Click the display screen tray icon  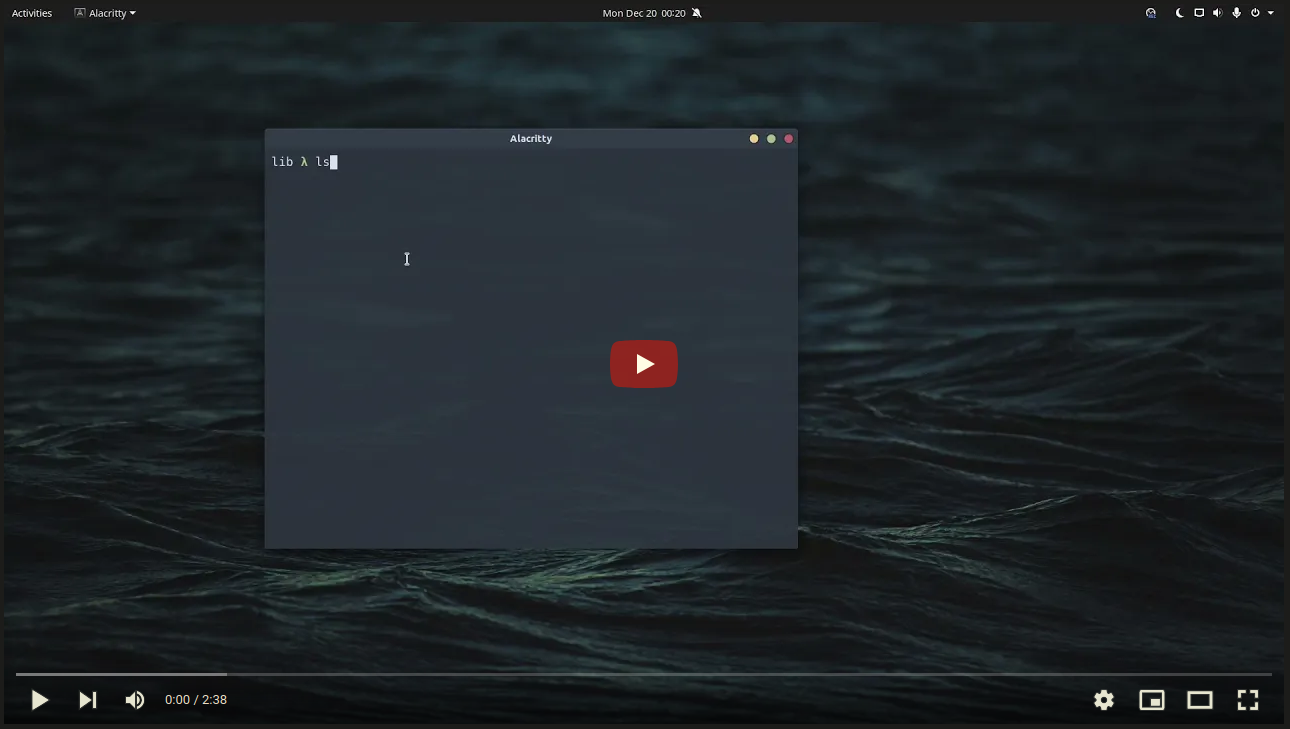tap(1199, 13)
